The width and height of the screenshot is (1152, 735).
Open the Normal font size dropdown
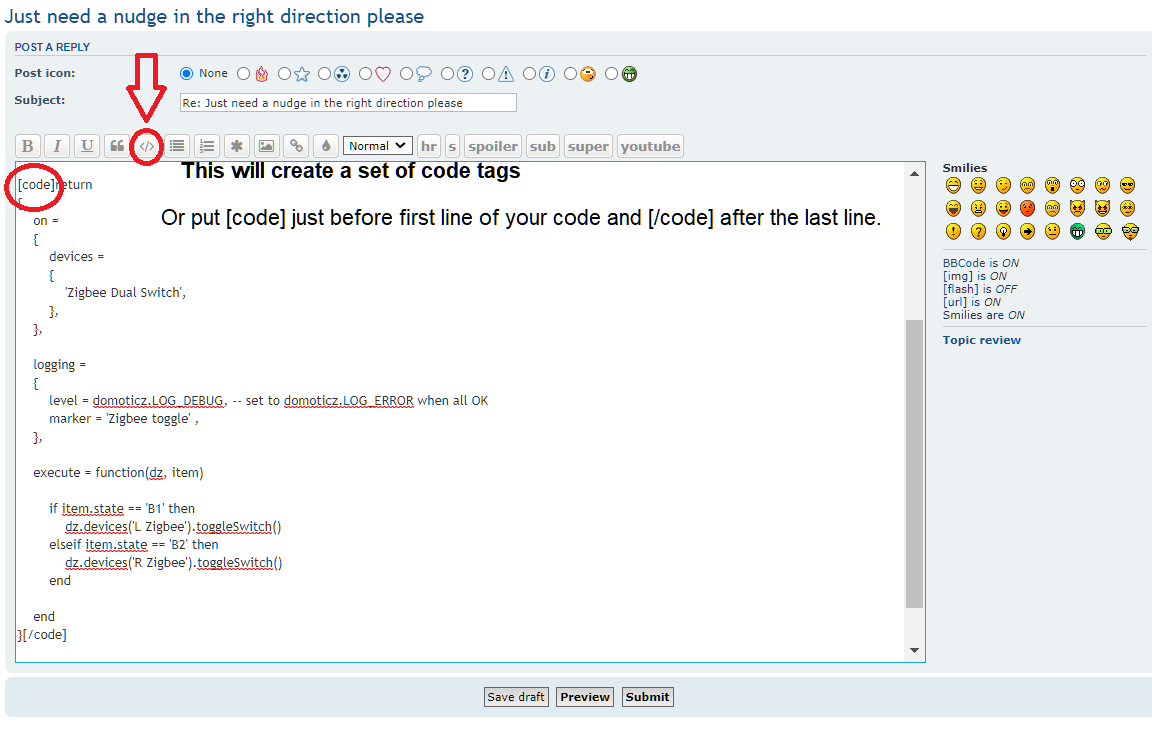(x=377, y=145)
